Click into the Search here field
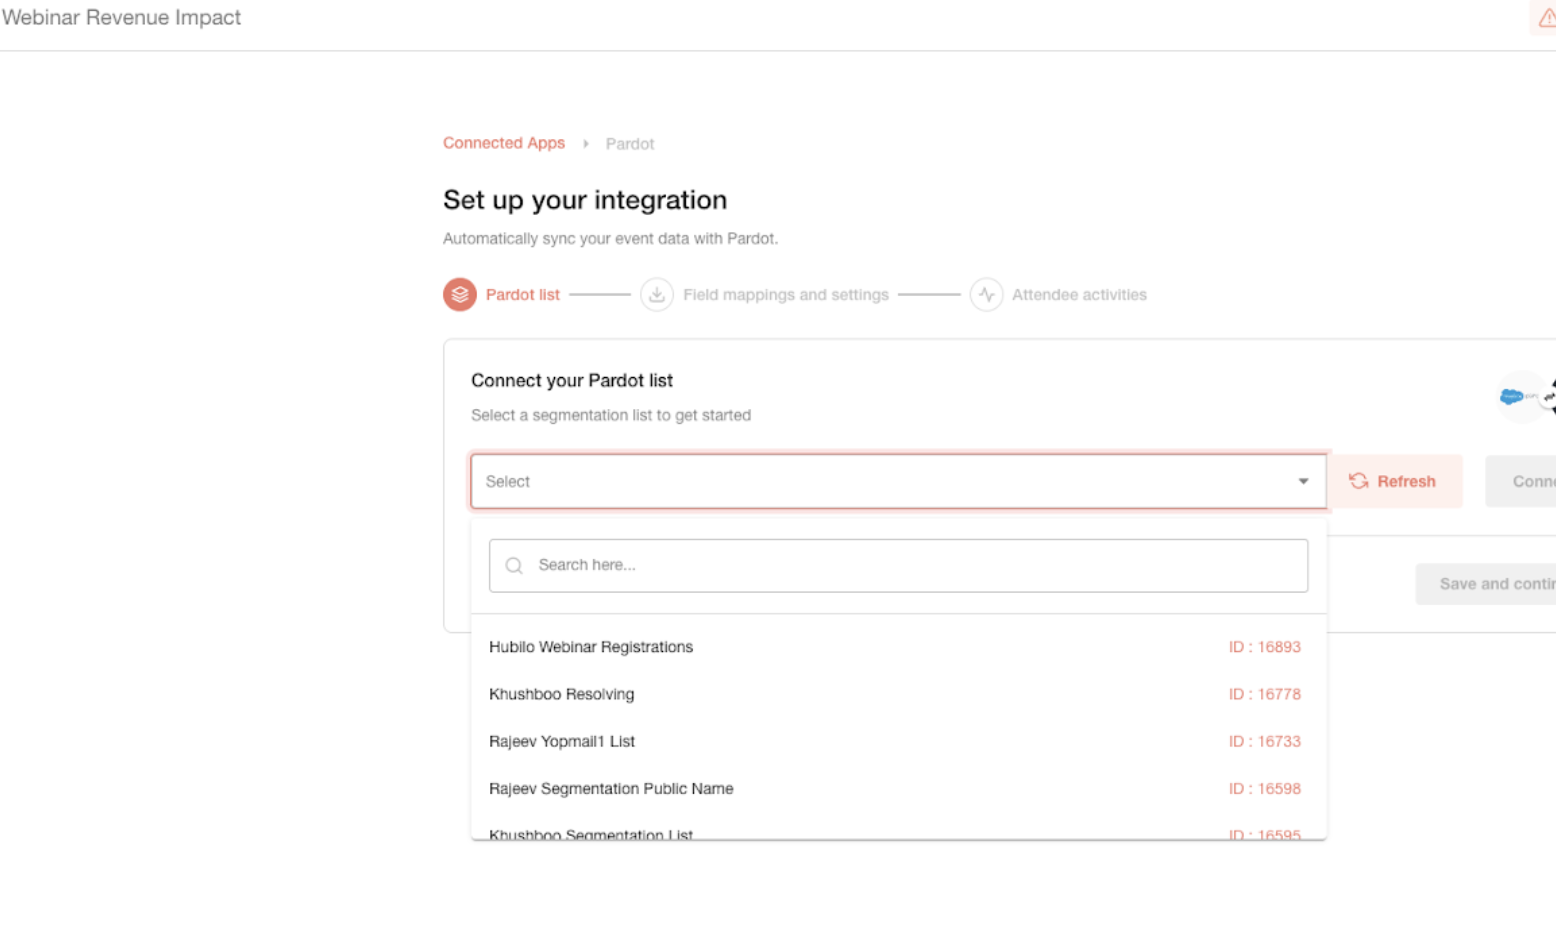Image resolution: width=1556 pixels, height=928 pixels. tap(898, 565)
